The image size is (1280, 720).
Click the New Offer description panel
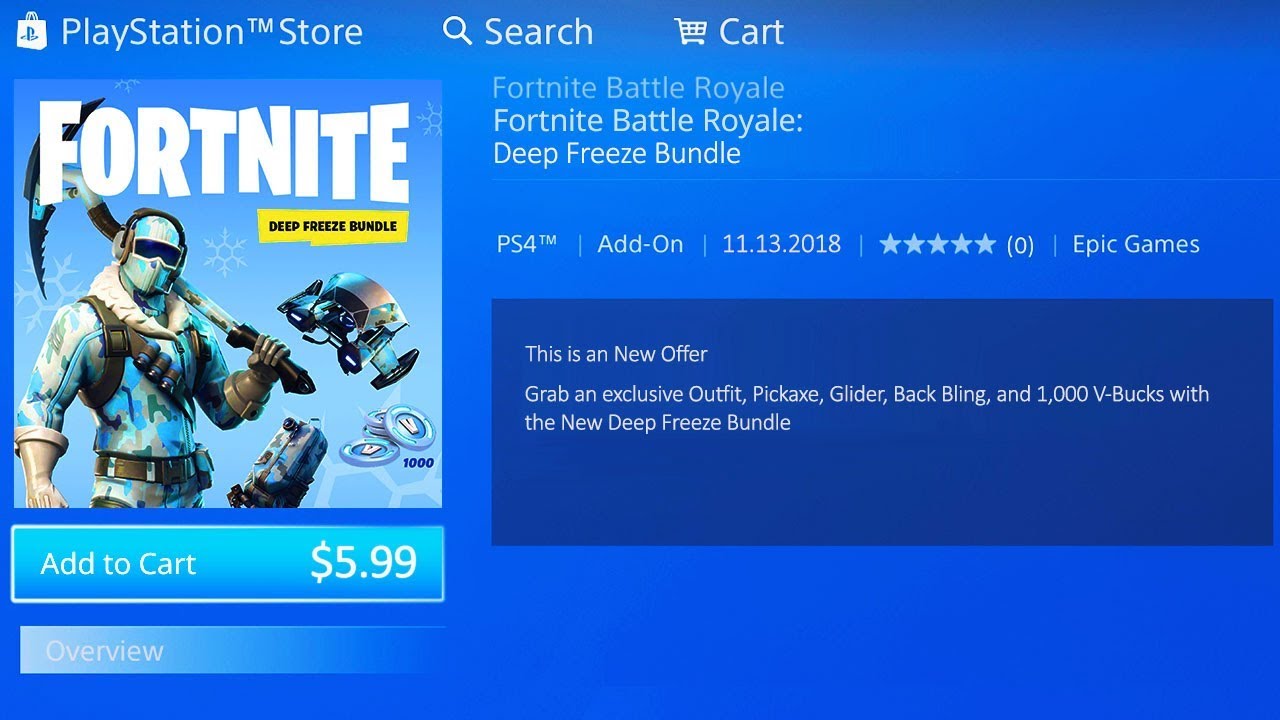[882, 422]
